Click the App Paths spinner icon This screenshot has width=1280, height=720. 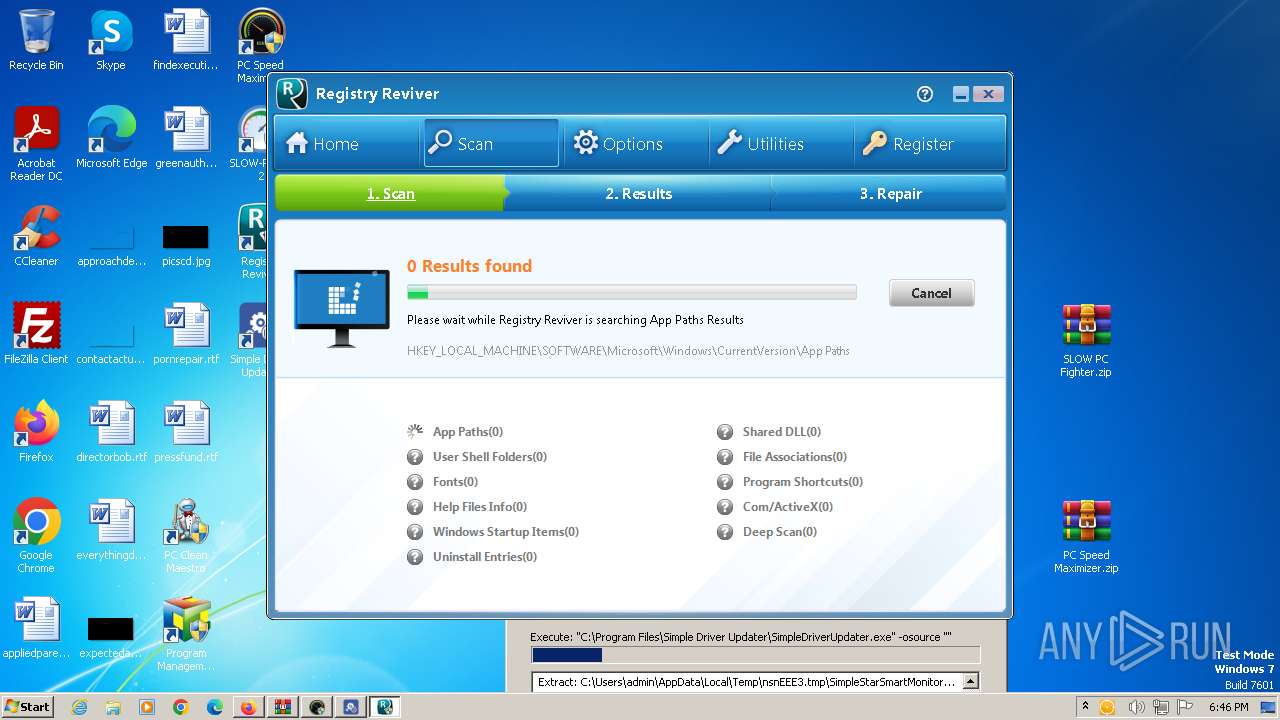click(x=415, y=432)
